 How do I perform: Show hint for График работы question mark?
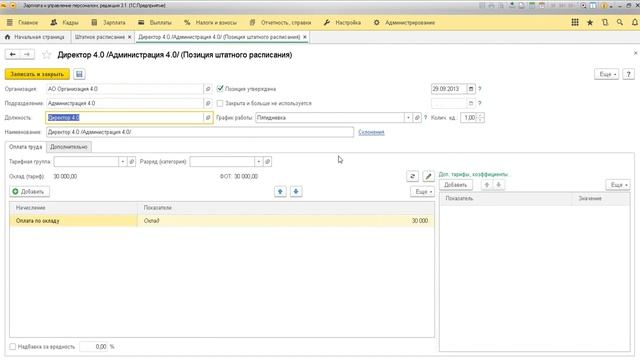coord(426,118)
